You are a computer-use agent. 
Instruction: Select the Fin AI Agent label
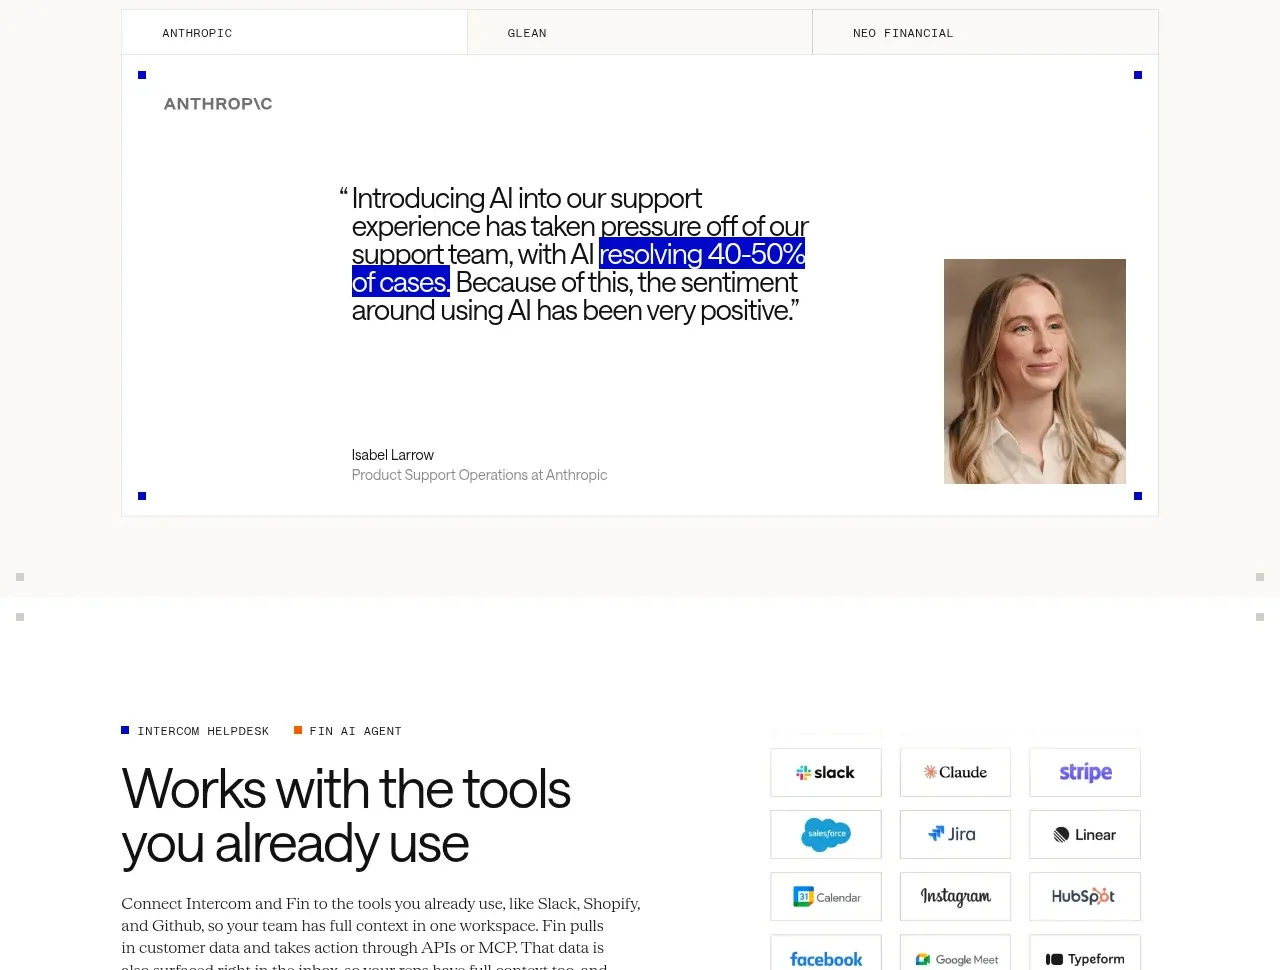point(348,731)
